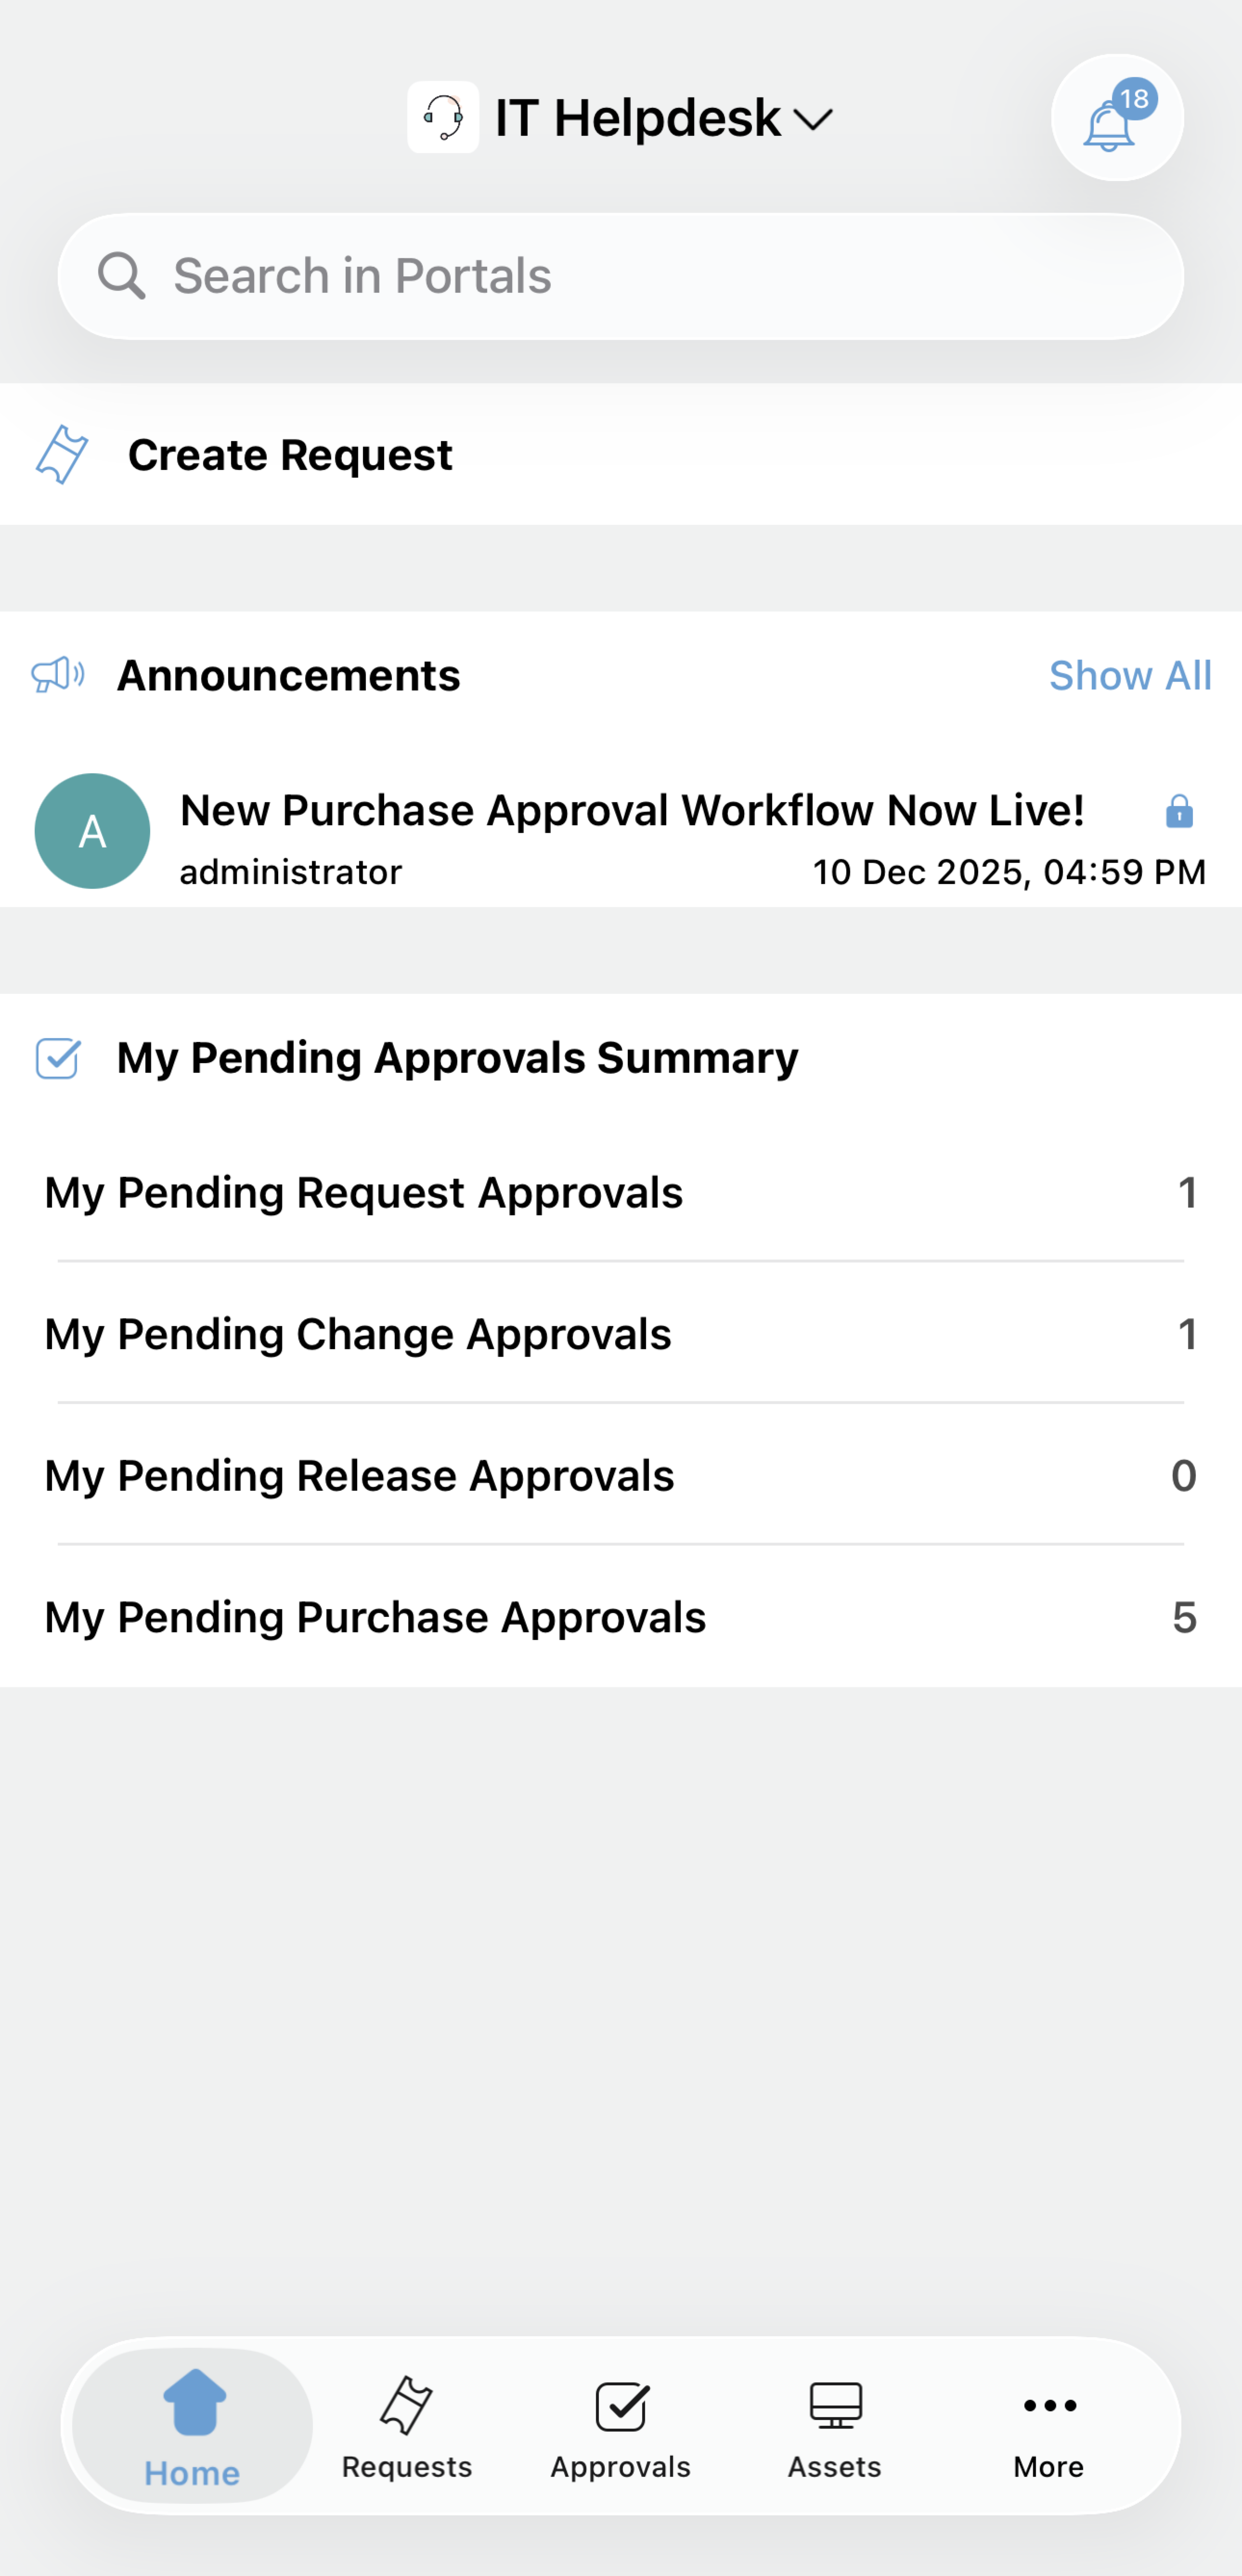The height and width of the screenshot is (2576, 1242).
Task: Tap the search magnifier icon
Action: 121,276
